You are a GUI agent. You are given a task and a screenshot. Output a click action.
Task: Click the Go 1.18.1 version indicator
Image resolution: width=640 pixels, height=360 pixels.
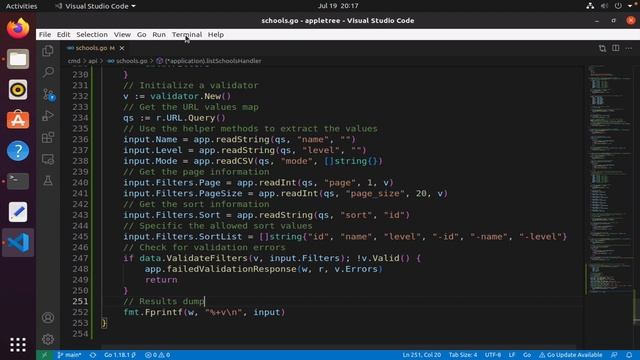click(x=120, y=355)
